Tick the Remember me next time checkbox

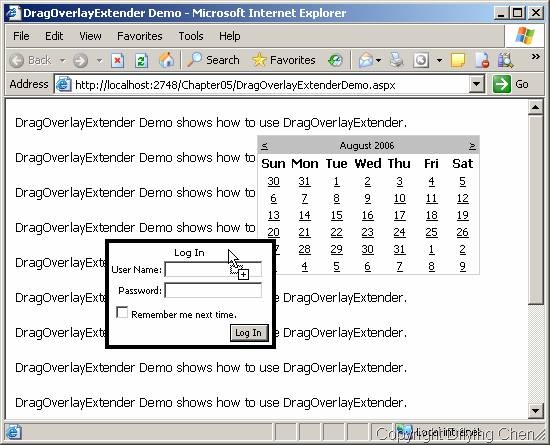coord(122,312)
